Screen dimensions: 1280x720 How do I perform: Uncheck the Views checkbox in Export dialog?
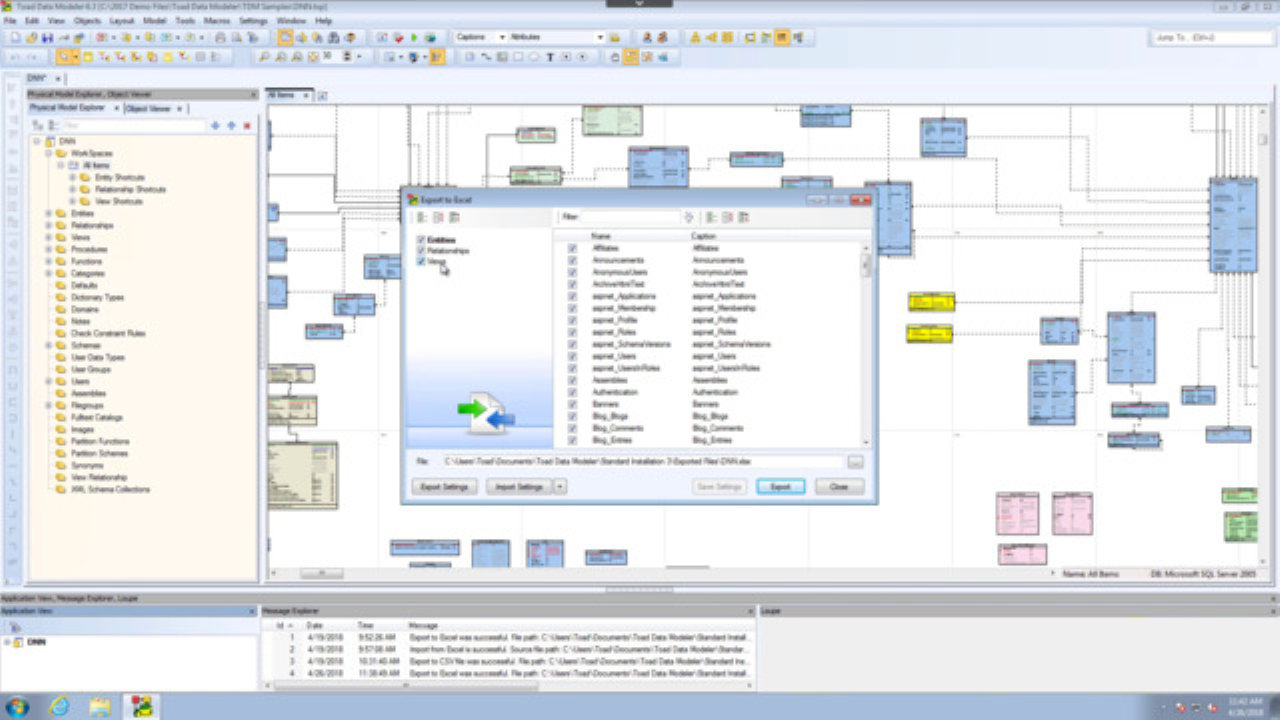point(421,261)
